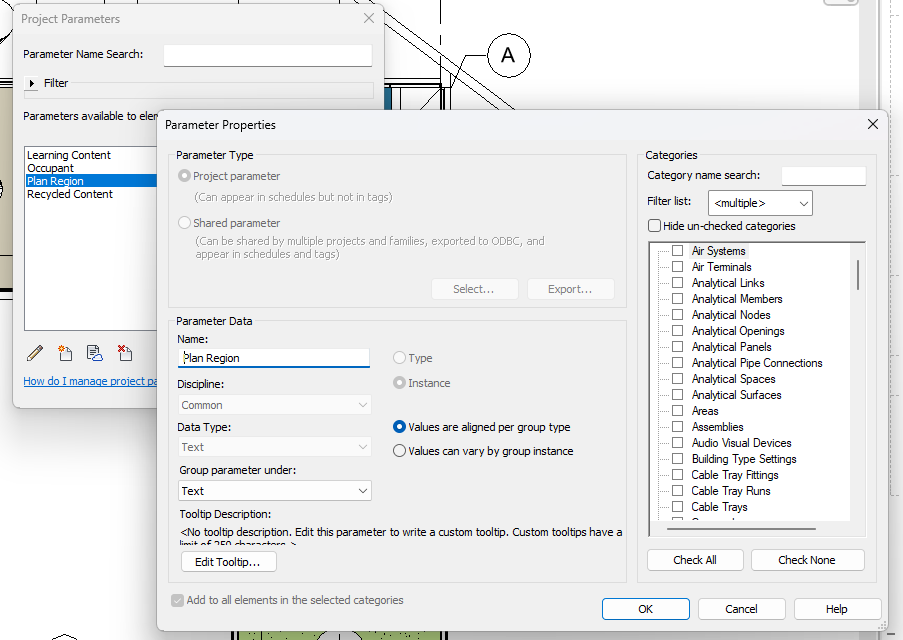This screenshot has height=640, width=903.
Task: Expand the Filter section
Action: tap(32, 84)
